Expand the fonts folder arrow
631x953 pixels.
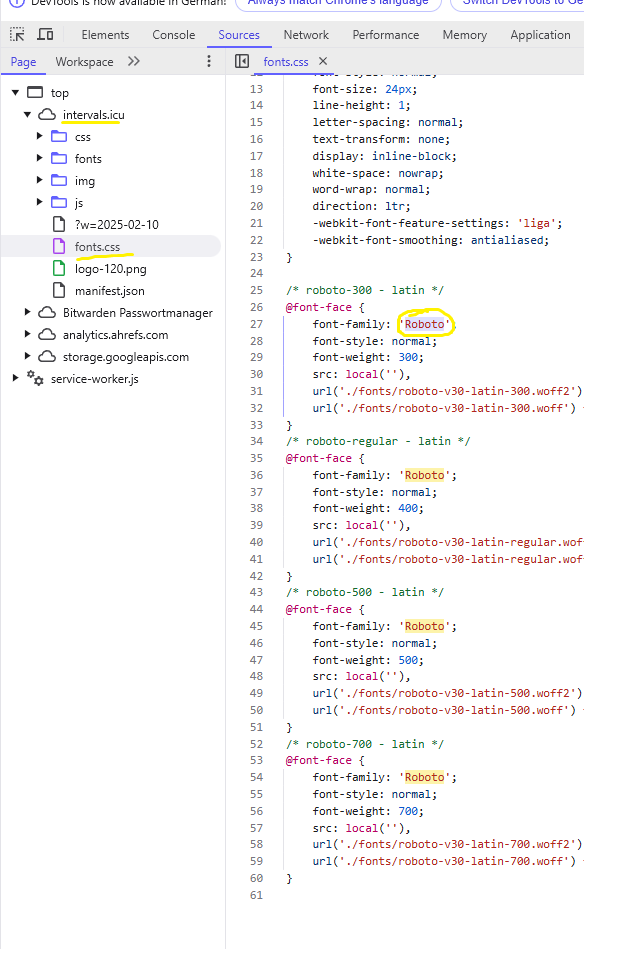coord(40,159)
